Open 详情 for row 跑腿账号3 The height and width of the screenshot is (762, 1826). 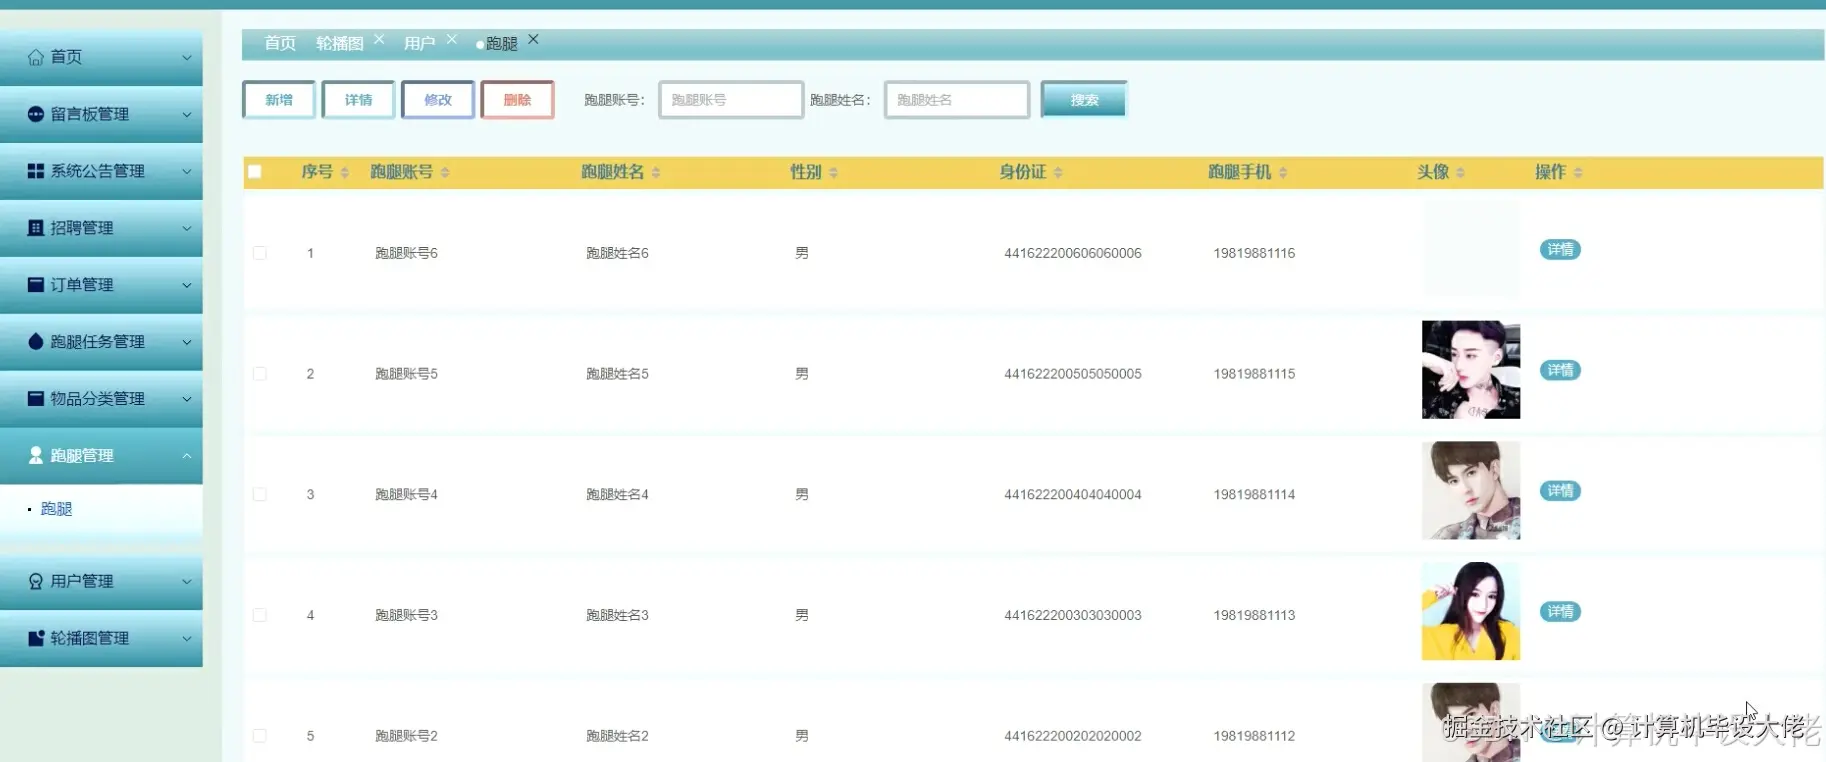pyautogui.click(x=1560, y=612)
